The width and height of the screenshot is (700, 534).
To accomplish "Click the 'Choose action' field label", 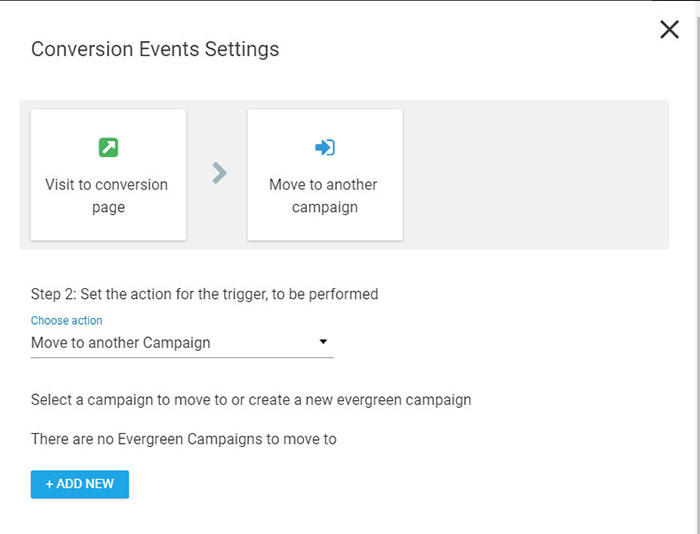I will [x=66, y=321].
